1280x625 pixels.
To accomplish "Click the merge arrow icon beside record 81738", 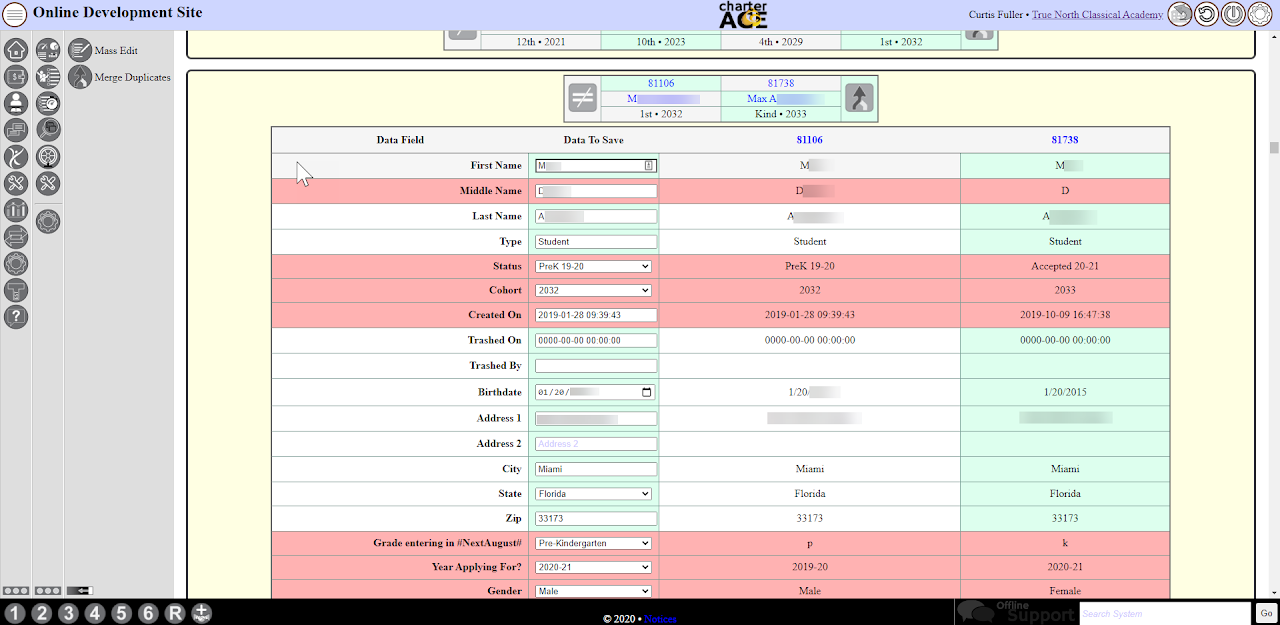I will pyautogui.click(x=860, y=98).
